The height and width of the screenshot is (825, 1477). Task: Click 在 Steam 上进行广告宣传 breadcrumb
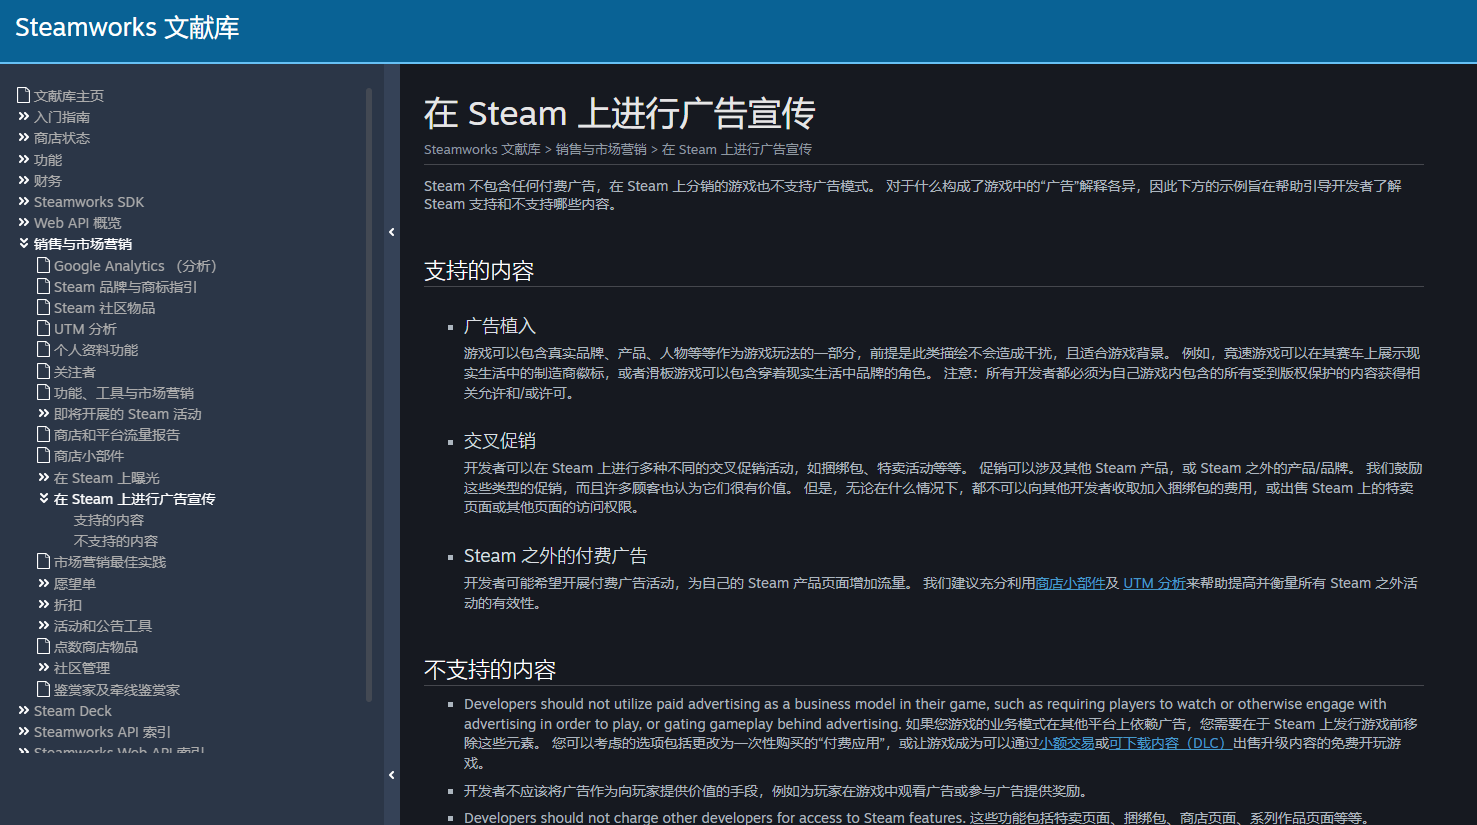click(x=737, y=149)
